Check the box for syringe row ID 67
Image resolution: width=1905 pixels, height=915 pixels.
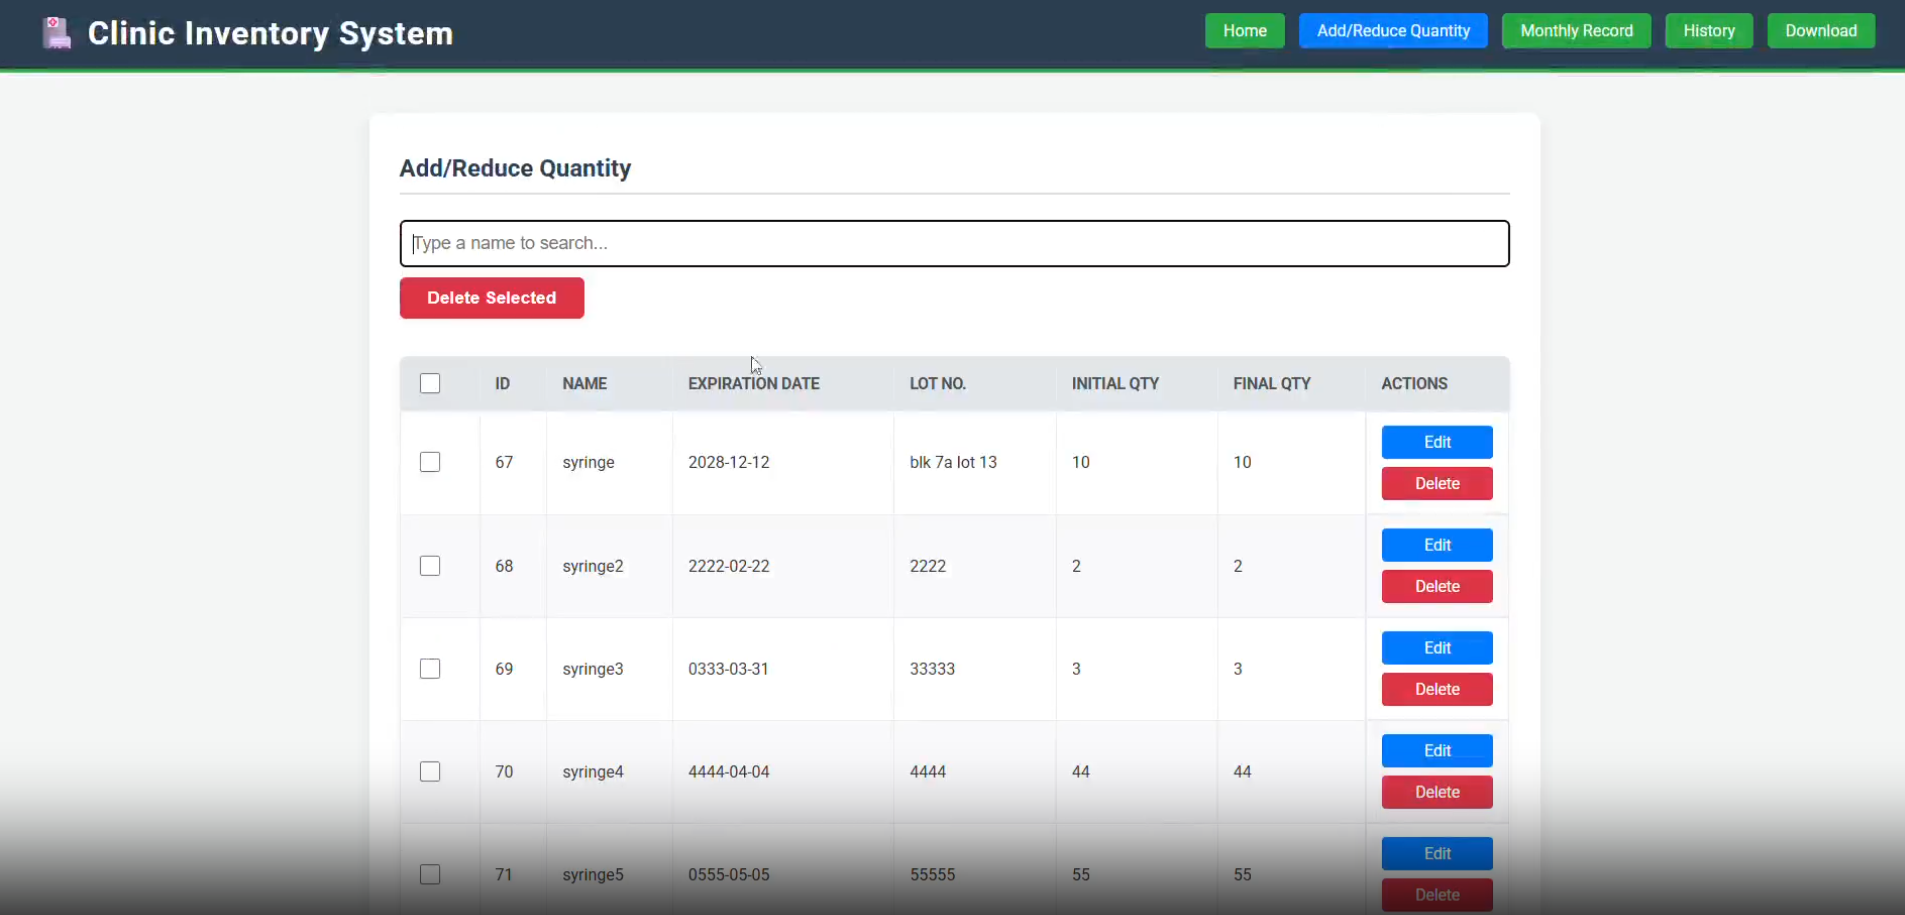coord(430,462)
